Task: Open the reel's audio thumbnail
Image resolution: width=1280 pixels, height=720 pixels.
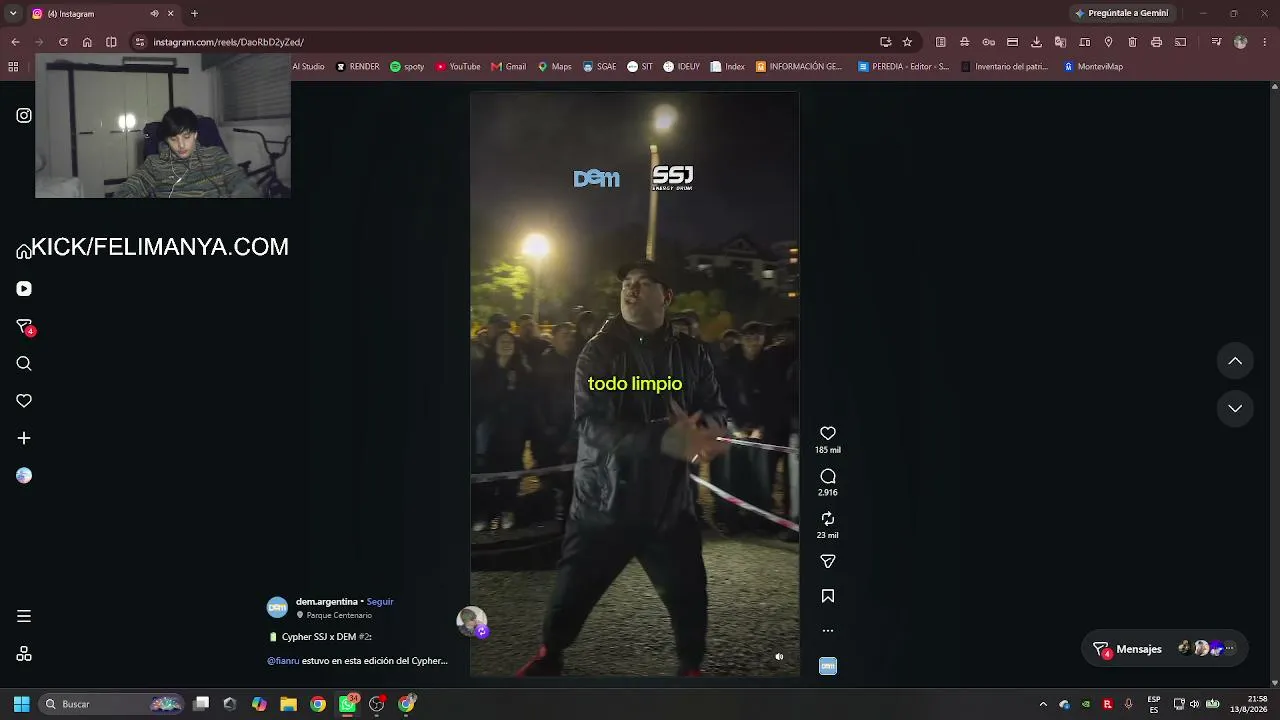Action: (828, 666)
